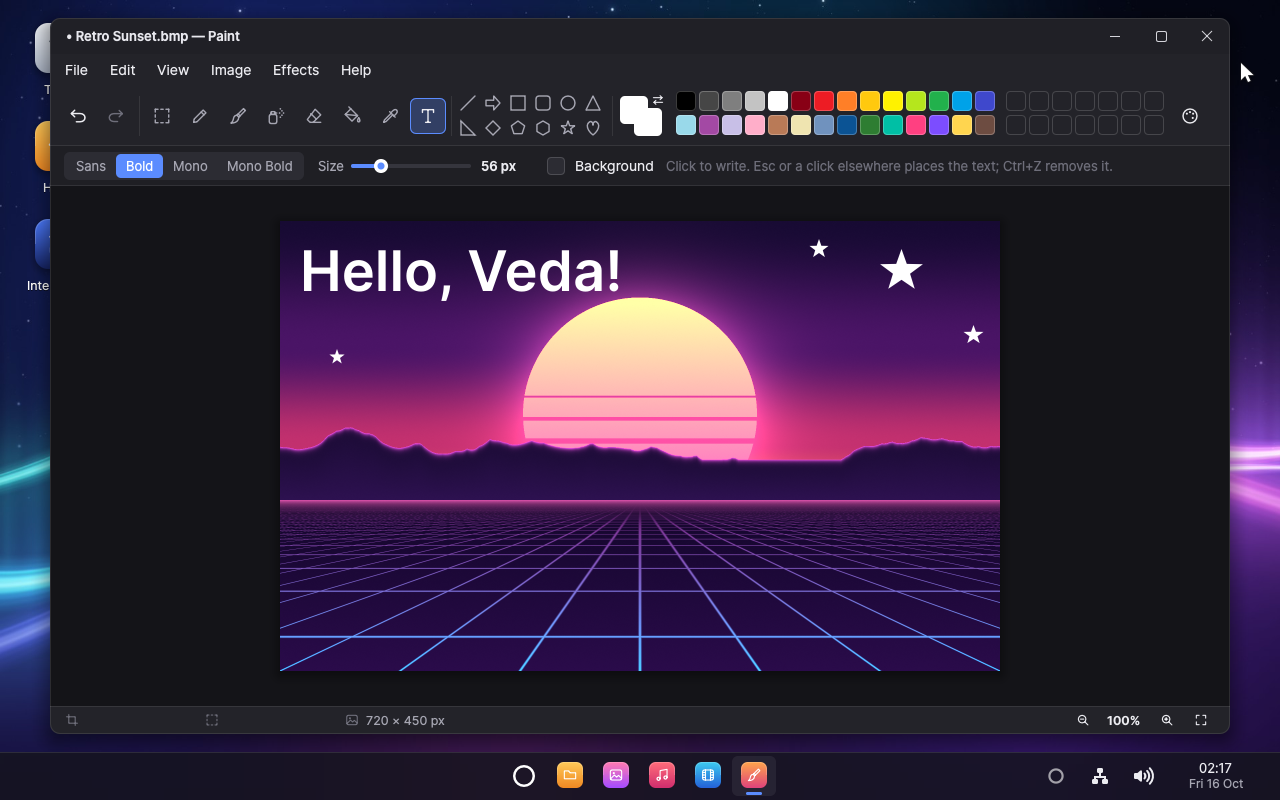
Task: Switch font style to Mono Bold
Action: (260, 166)
